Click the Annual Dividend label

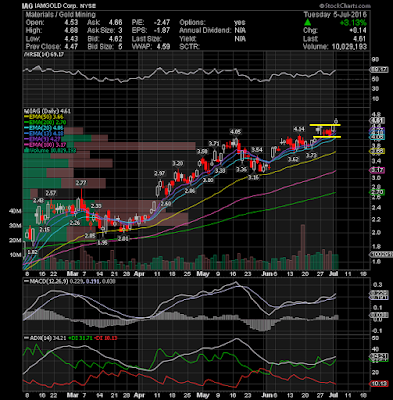click(x=205, y=31)
